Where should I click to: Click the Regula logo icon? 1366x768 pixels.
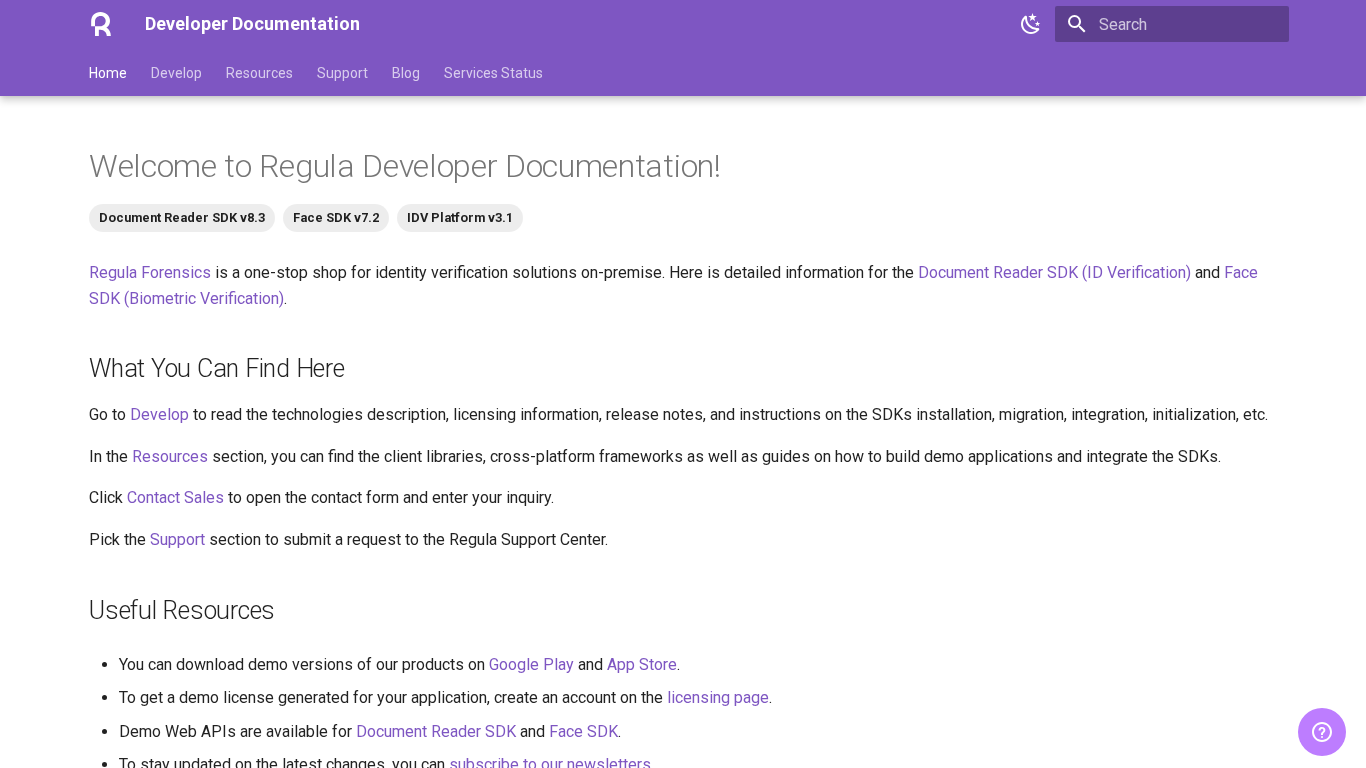coord(101,24)
